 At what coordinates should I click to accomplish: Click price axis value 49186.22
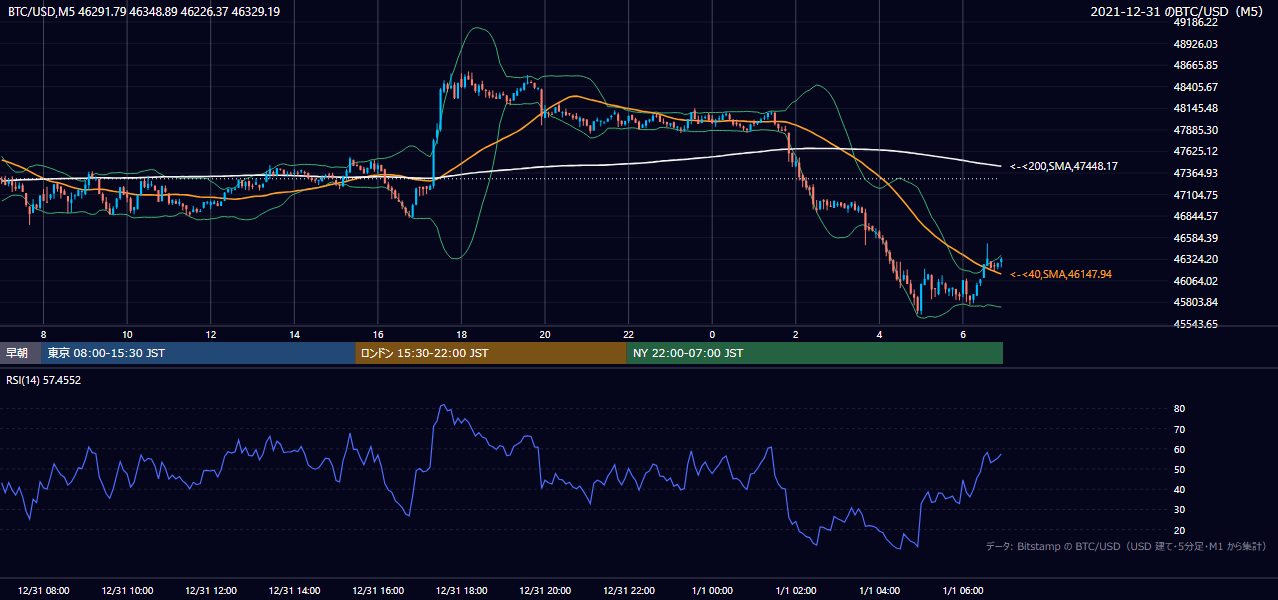click(1196, 22)
